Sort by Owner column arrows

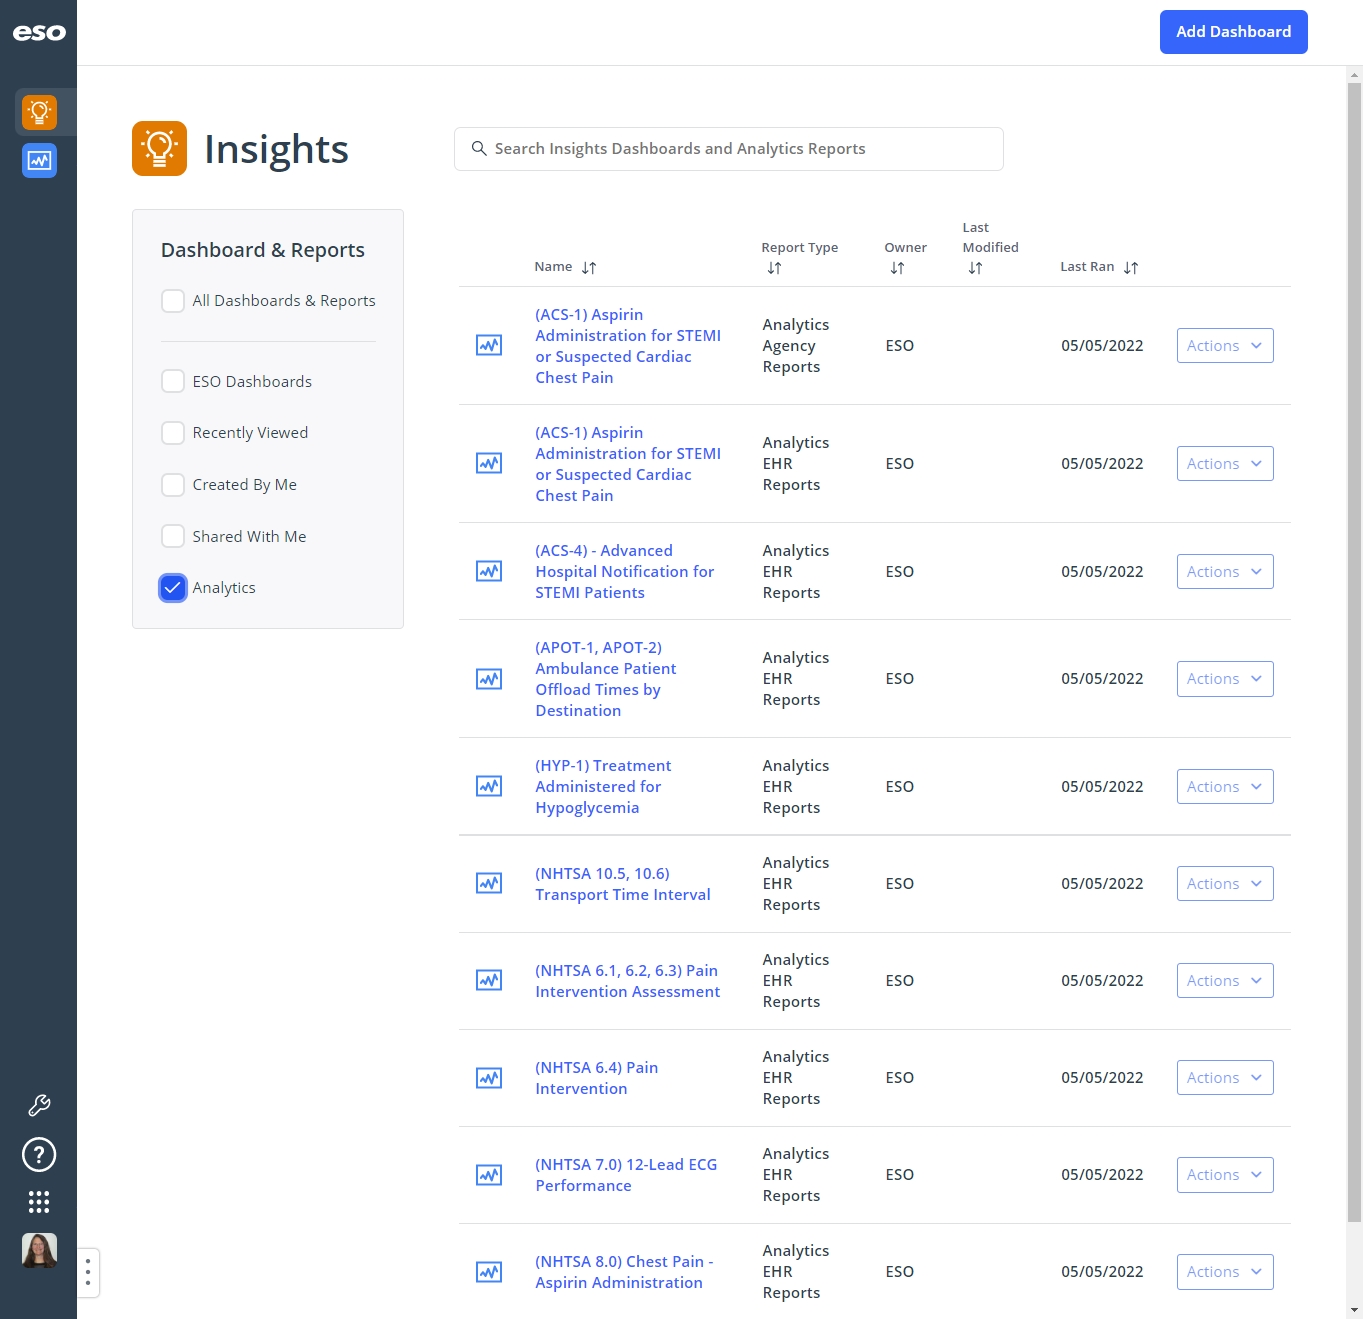coord(897,268)
